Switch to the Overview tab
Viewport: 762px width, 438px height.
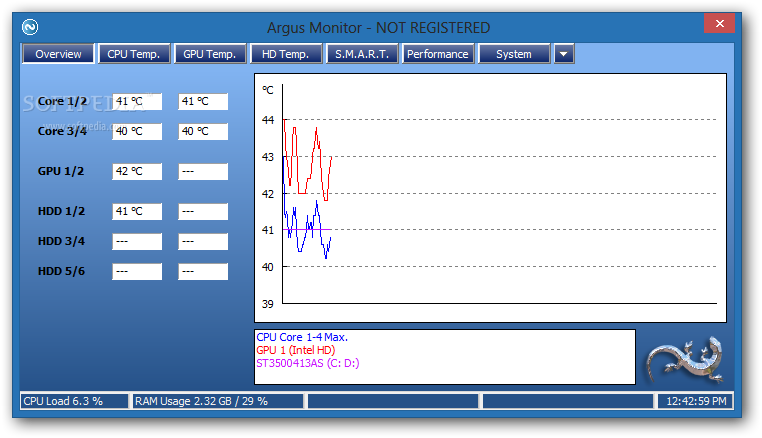coord(58,54)
